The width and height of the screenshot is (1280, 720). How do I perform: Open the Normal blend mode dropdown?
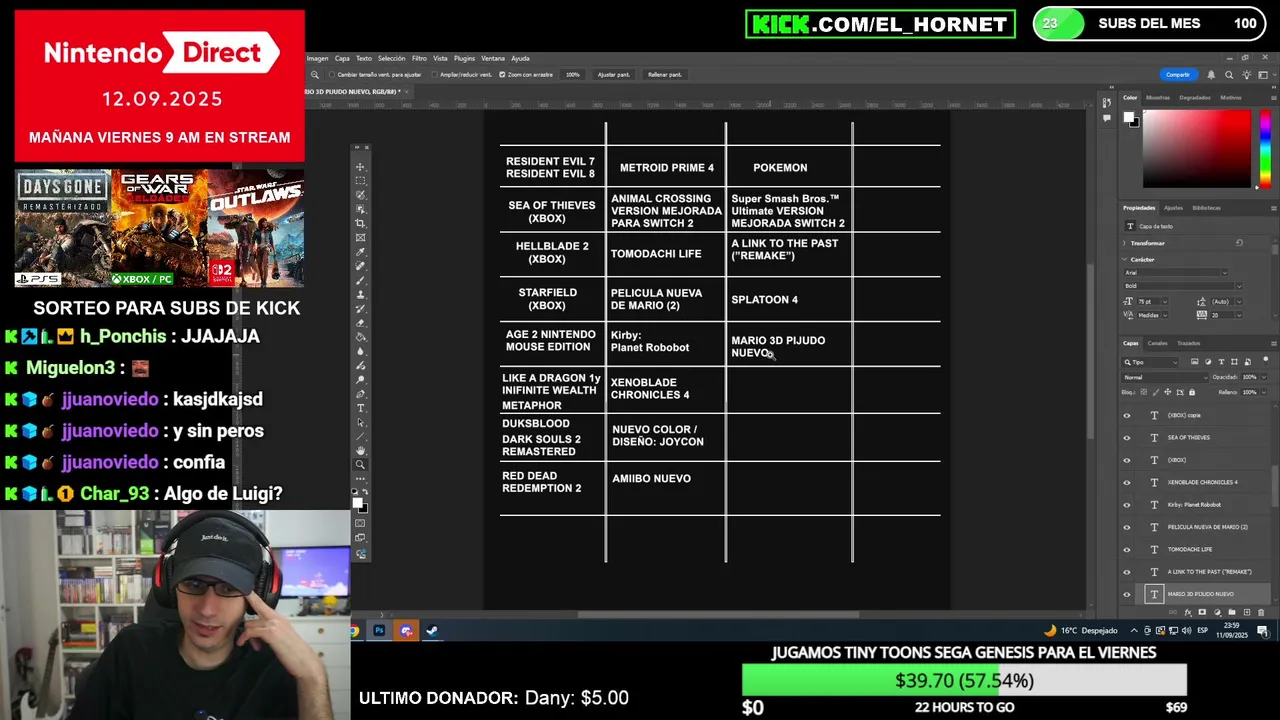[x=1165, y=377]
